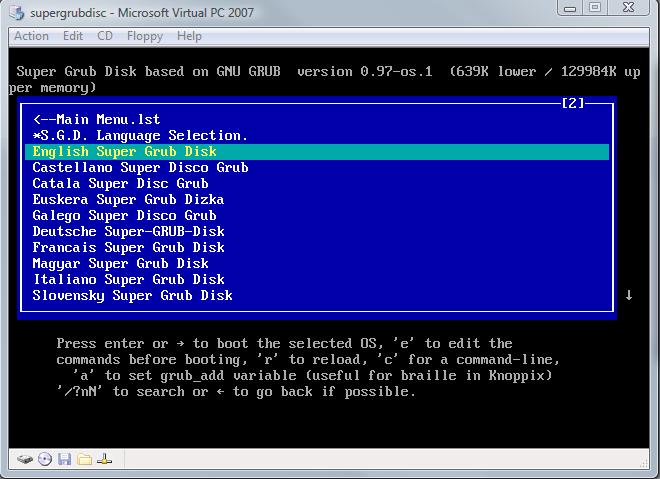This screenshot has height=479, width=660.
Task: Select 'Euskera Super Grub Dizka' entry
Action: 317,200
